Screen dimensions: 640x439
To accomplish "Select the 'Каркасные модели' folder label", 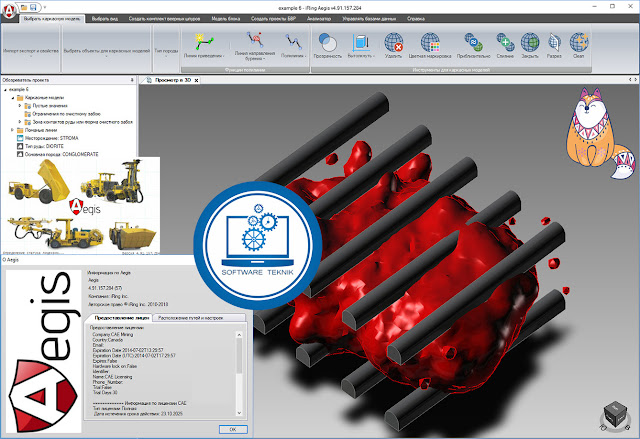I will pyautogui.click(x=44, y=98).
